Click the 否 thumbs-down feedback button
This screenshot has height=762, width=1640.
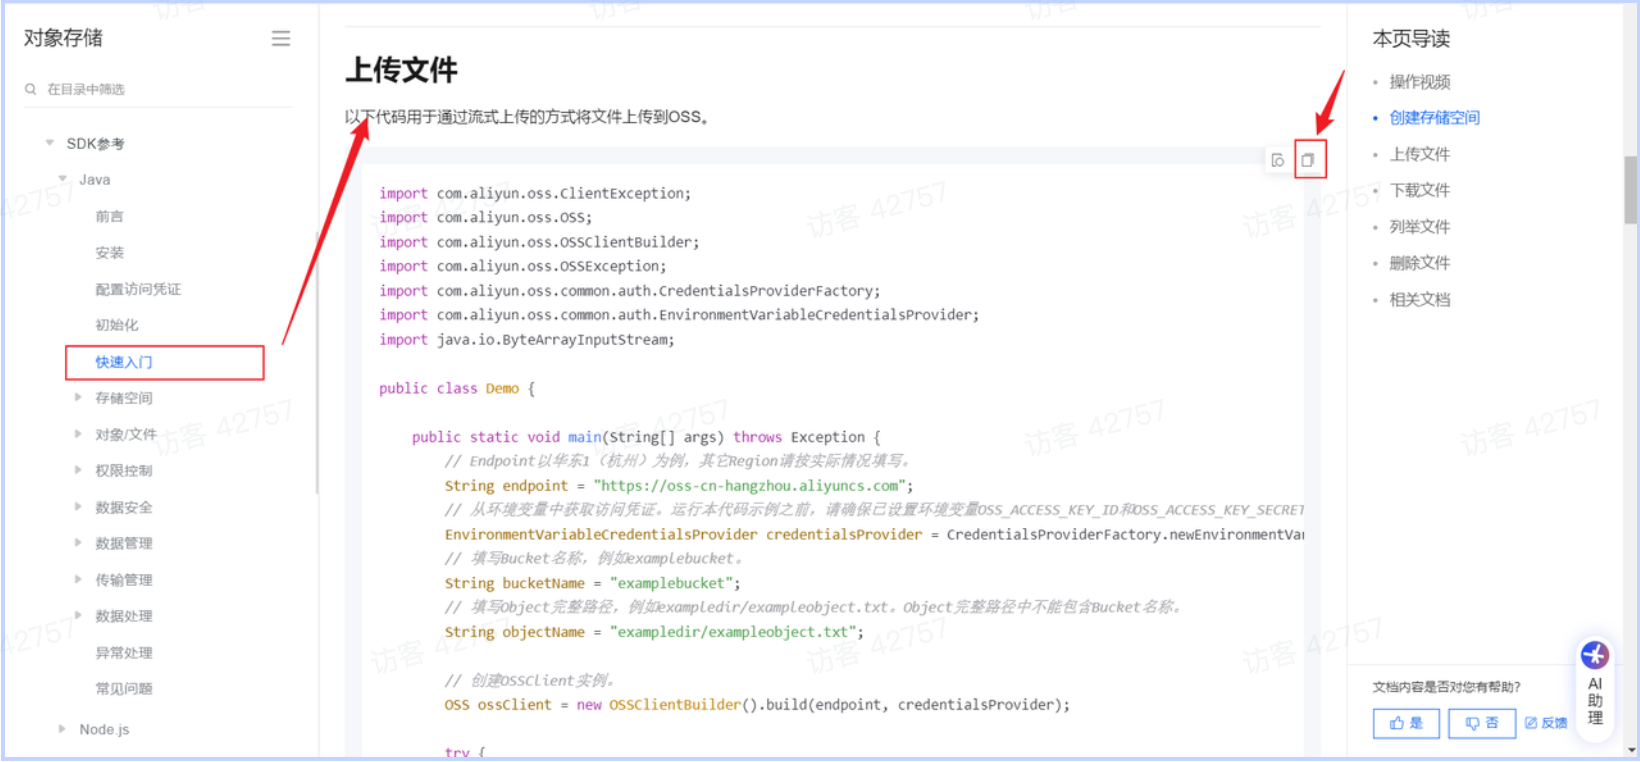pos(1482,723)
